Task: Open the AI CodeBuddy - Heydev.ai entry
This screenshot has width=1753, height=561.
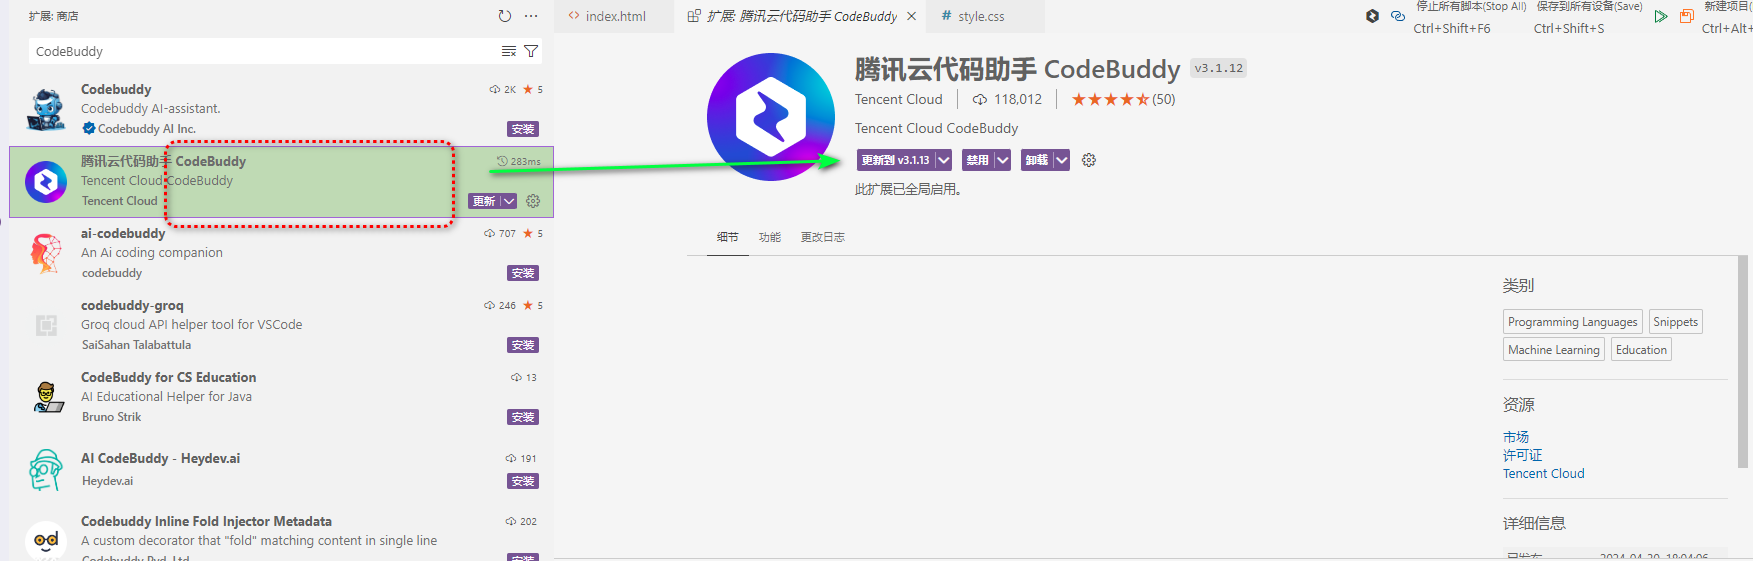Action: [281, 469]
